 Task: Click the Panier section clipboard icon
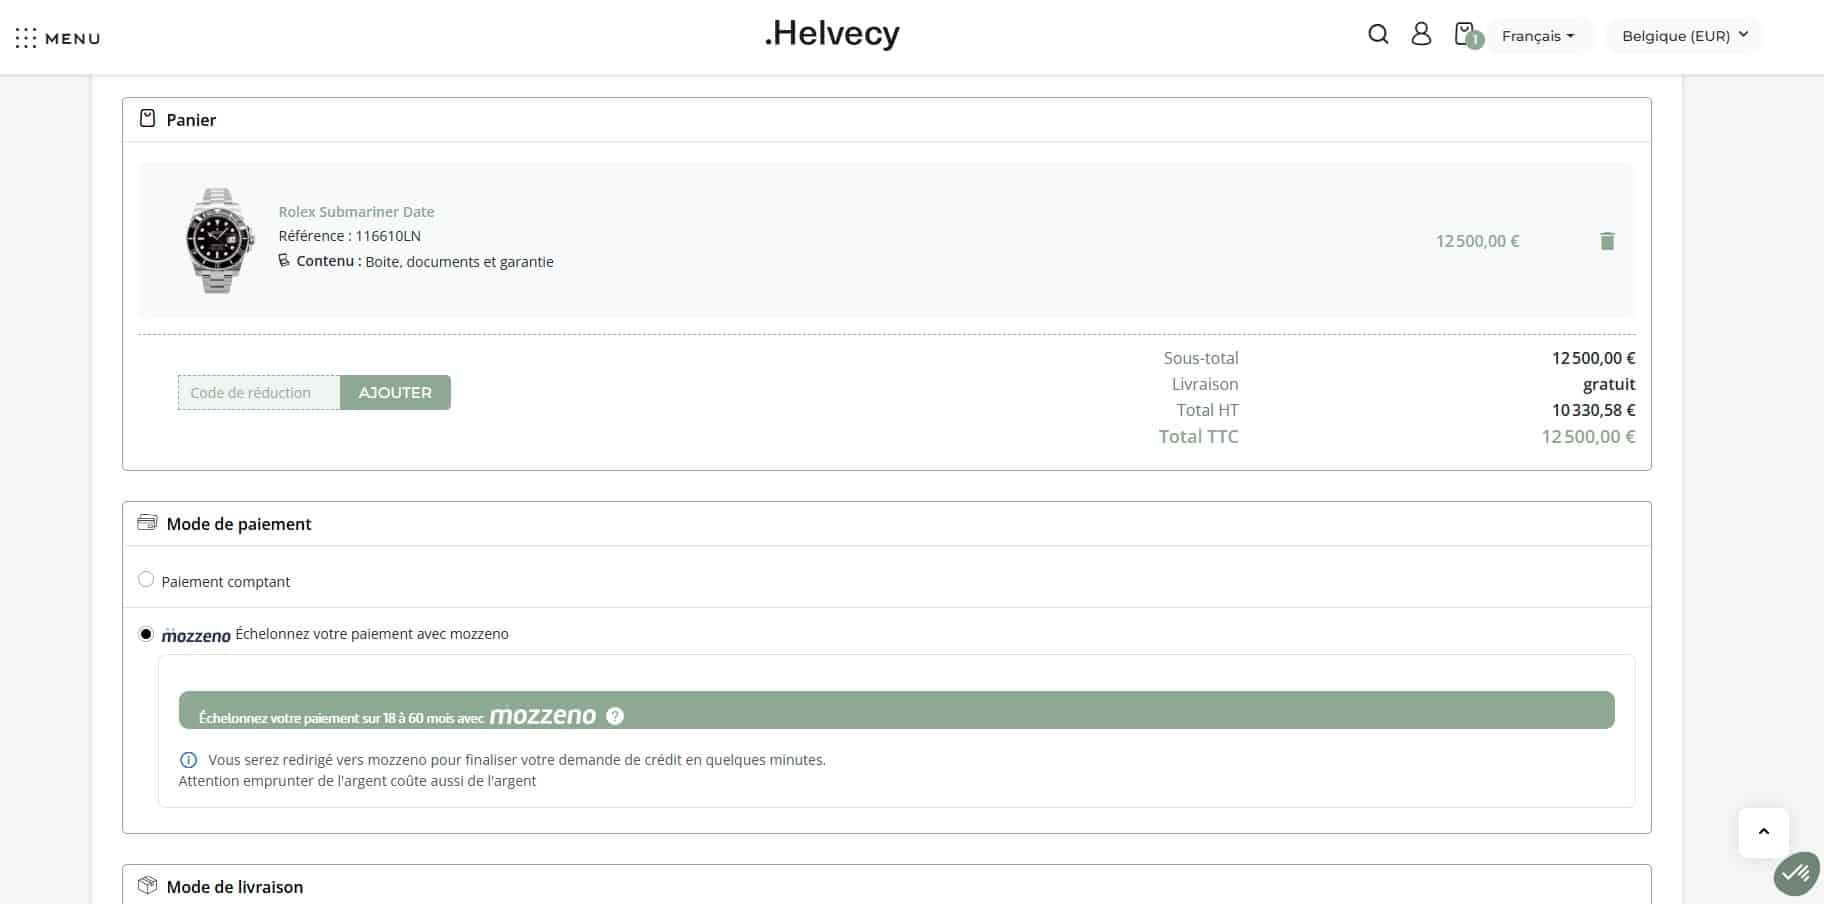147,119
